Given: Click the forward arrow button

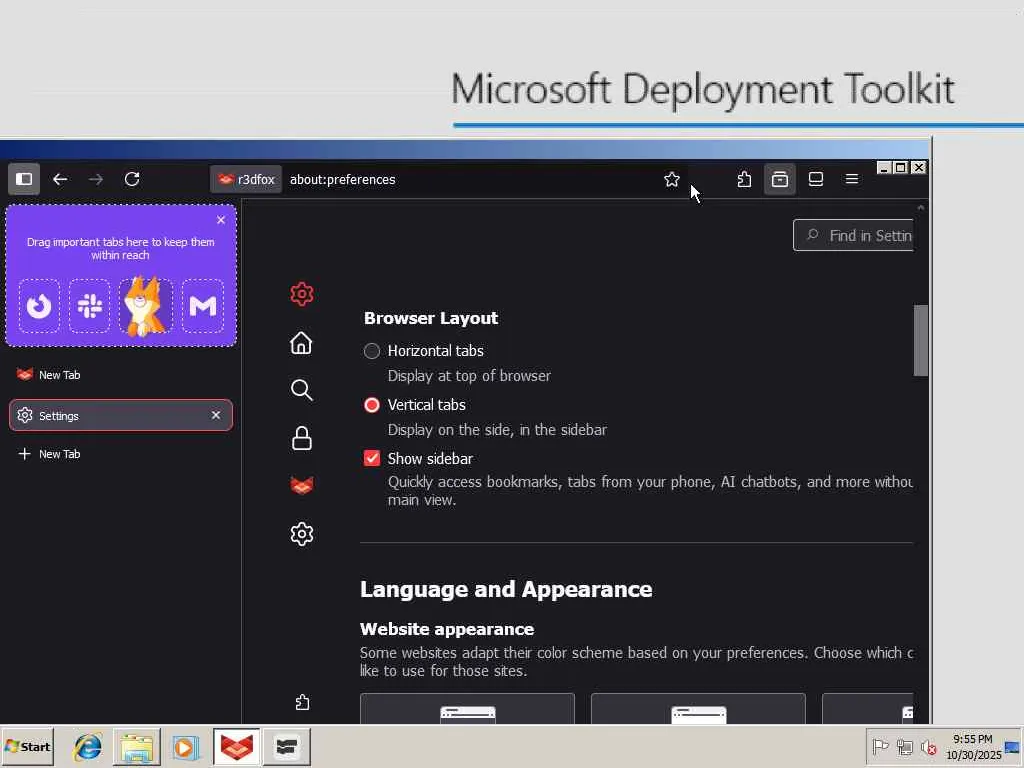Looking at the screenshot, I should coord(96,179).
